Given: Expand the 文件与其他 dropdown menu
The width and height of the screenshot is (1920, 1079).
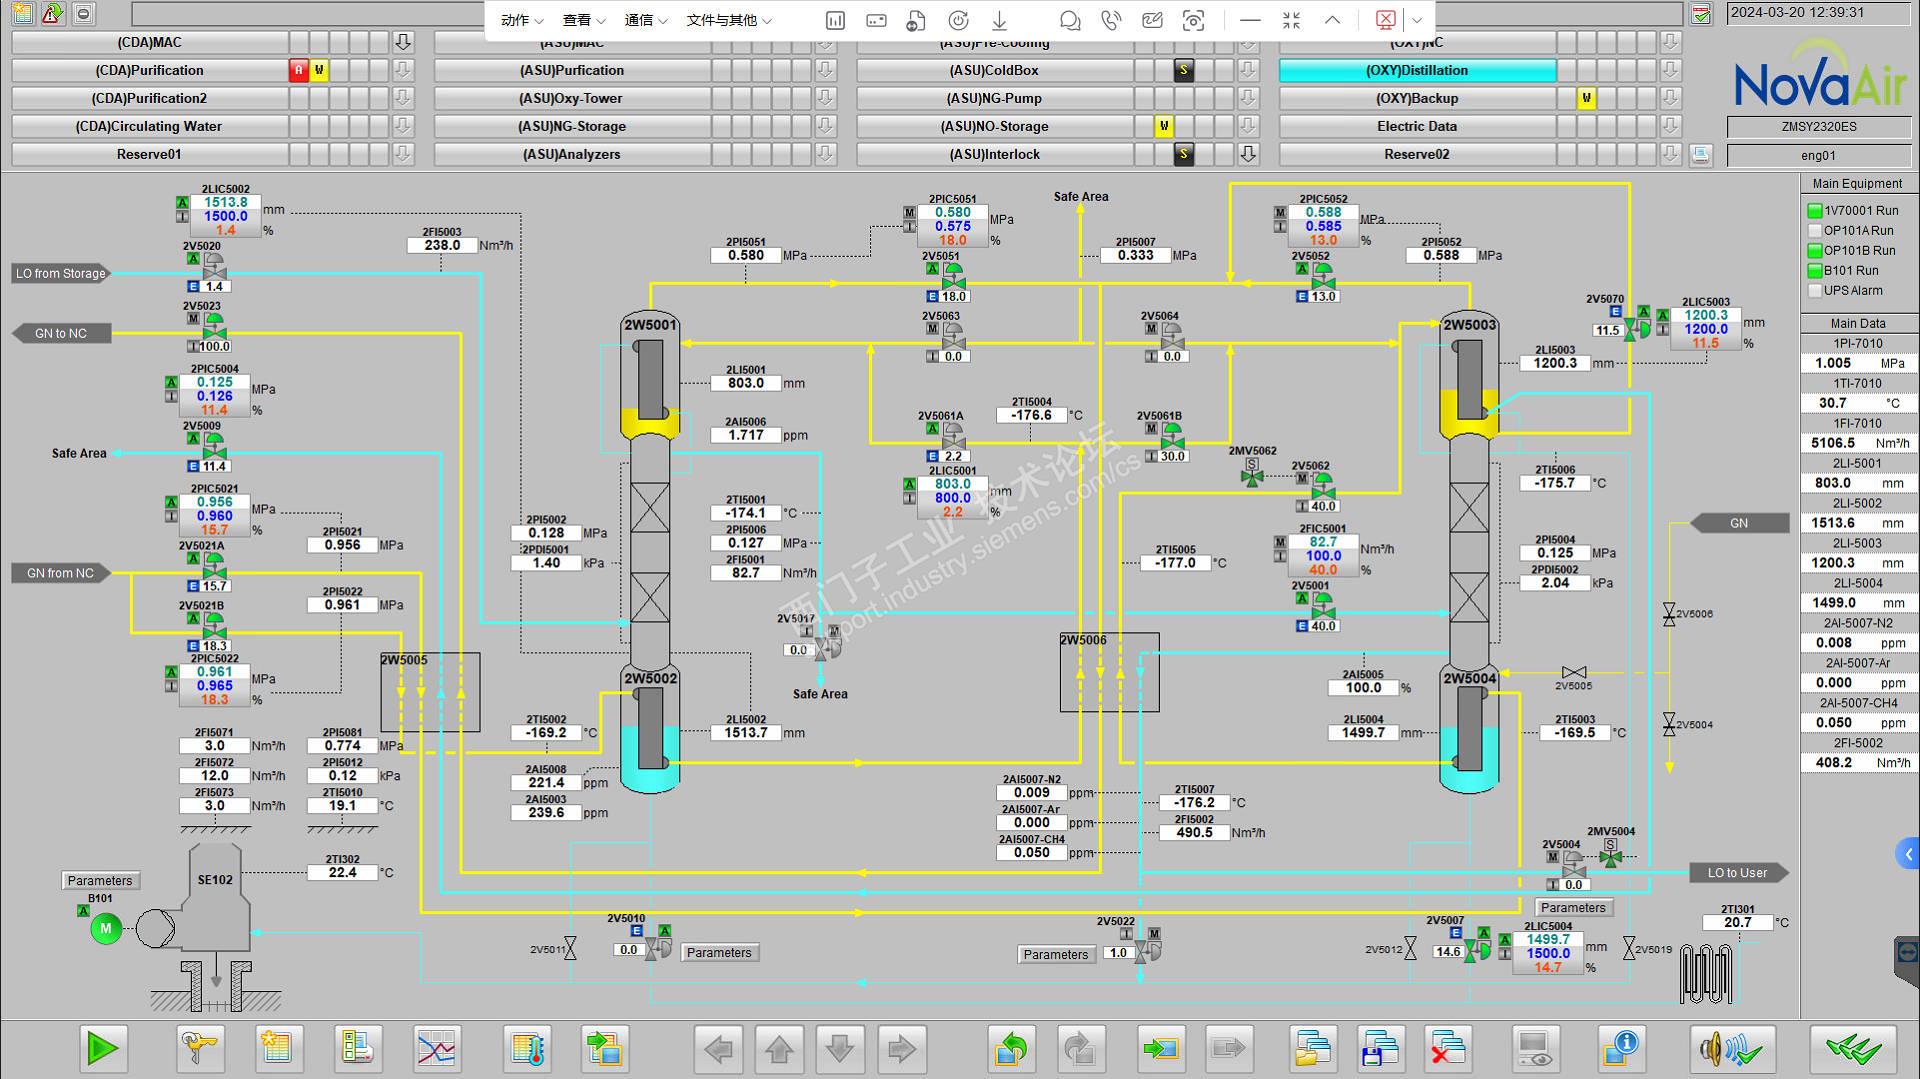Looking at the screenshot, I should tap(729, 20).
